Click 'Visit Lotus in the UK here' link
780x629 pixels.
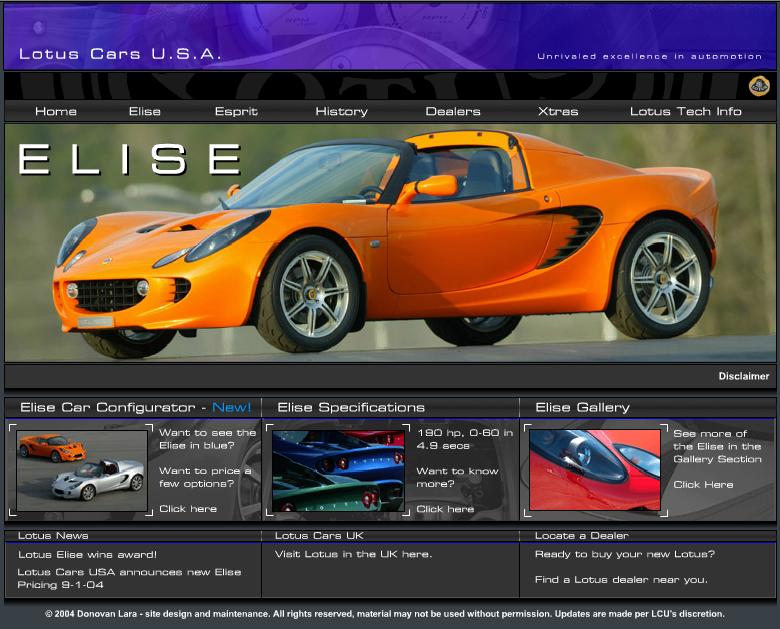pos(353,554)
